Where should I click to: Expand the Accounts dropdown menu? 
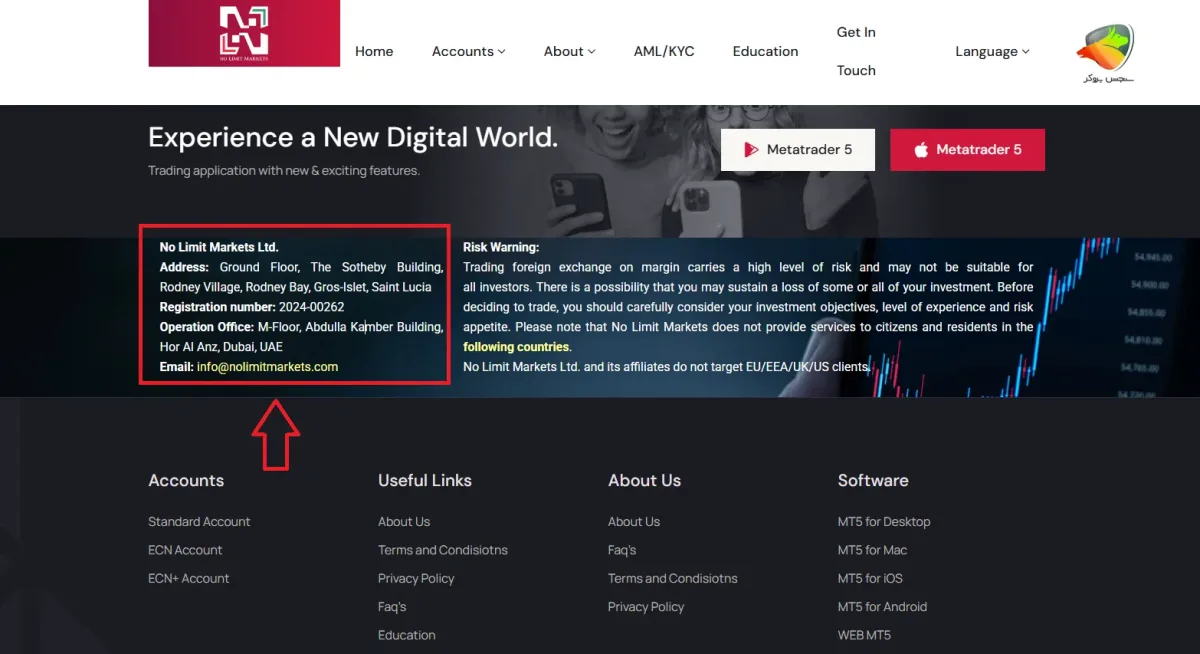468,51
